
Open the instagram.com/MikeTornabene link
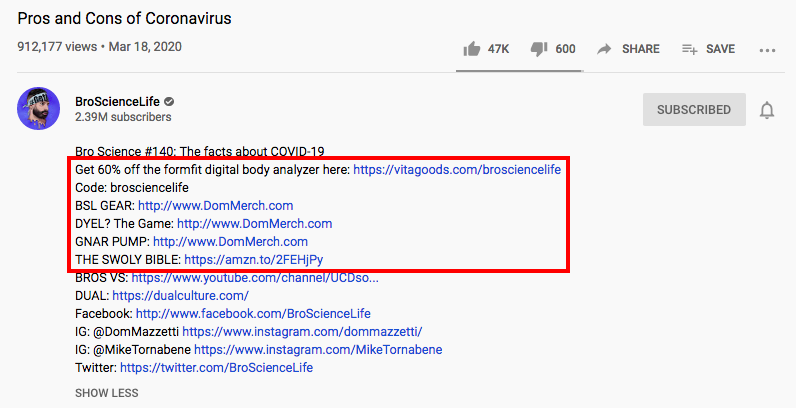click(318, 350)
